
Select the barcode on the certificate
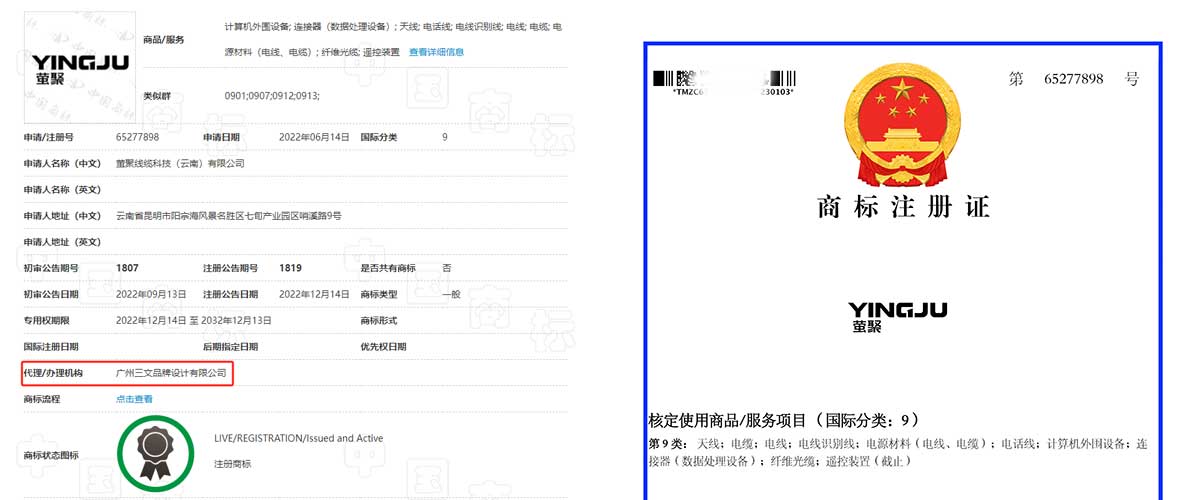click(x=723, y=81)
